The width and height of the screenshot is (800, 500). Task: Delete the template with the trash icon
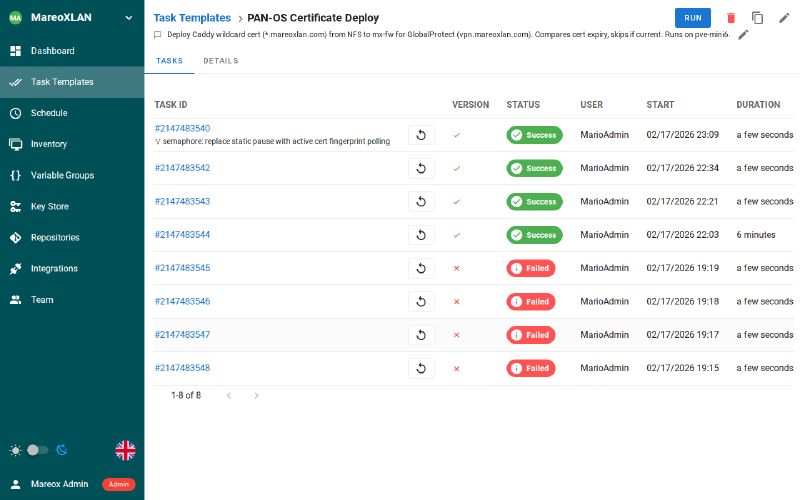click(731, 18)
